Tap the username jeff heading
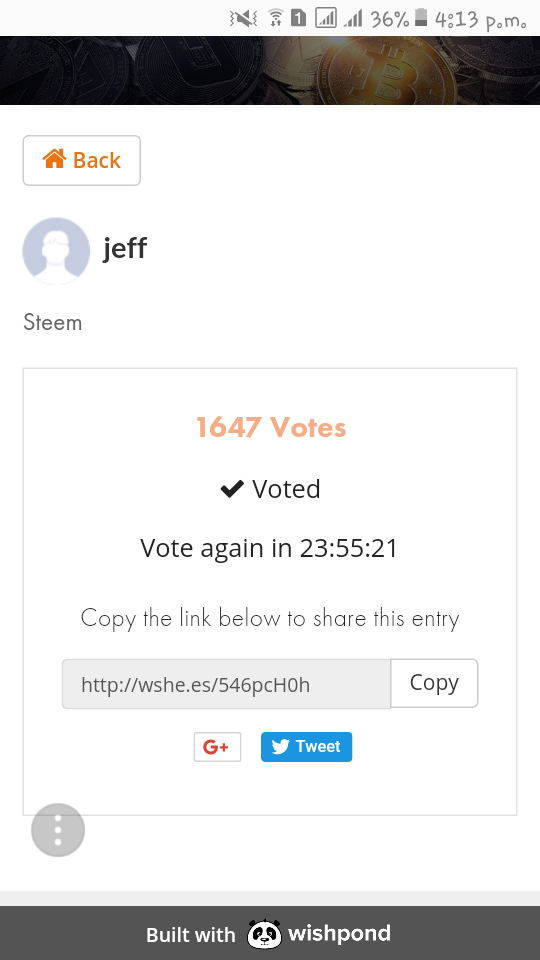 point(125,248)
